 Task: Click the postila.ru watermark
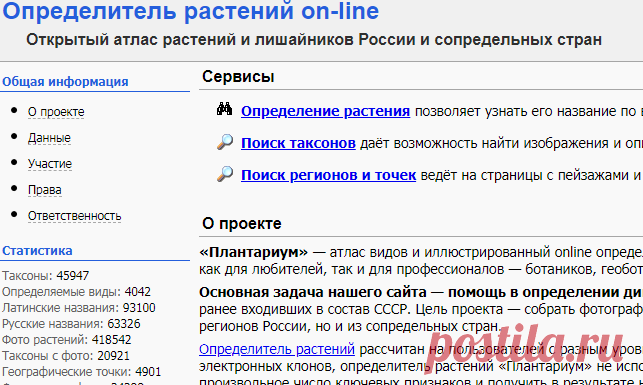click(524, 346)
